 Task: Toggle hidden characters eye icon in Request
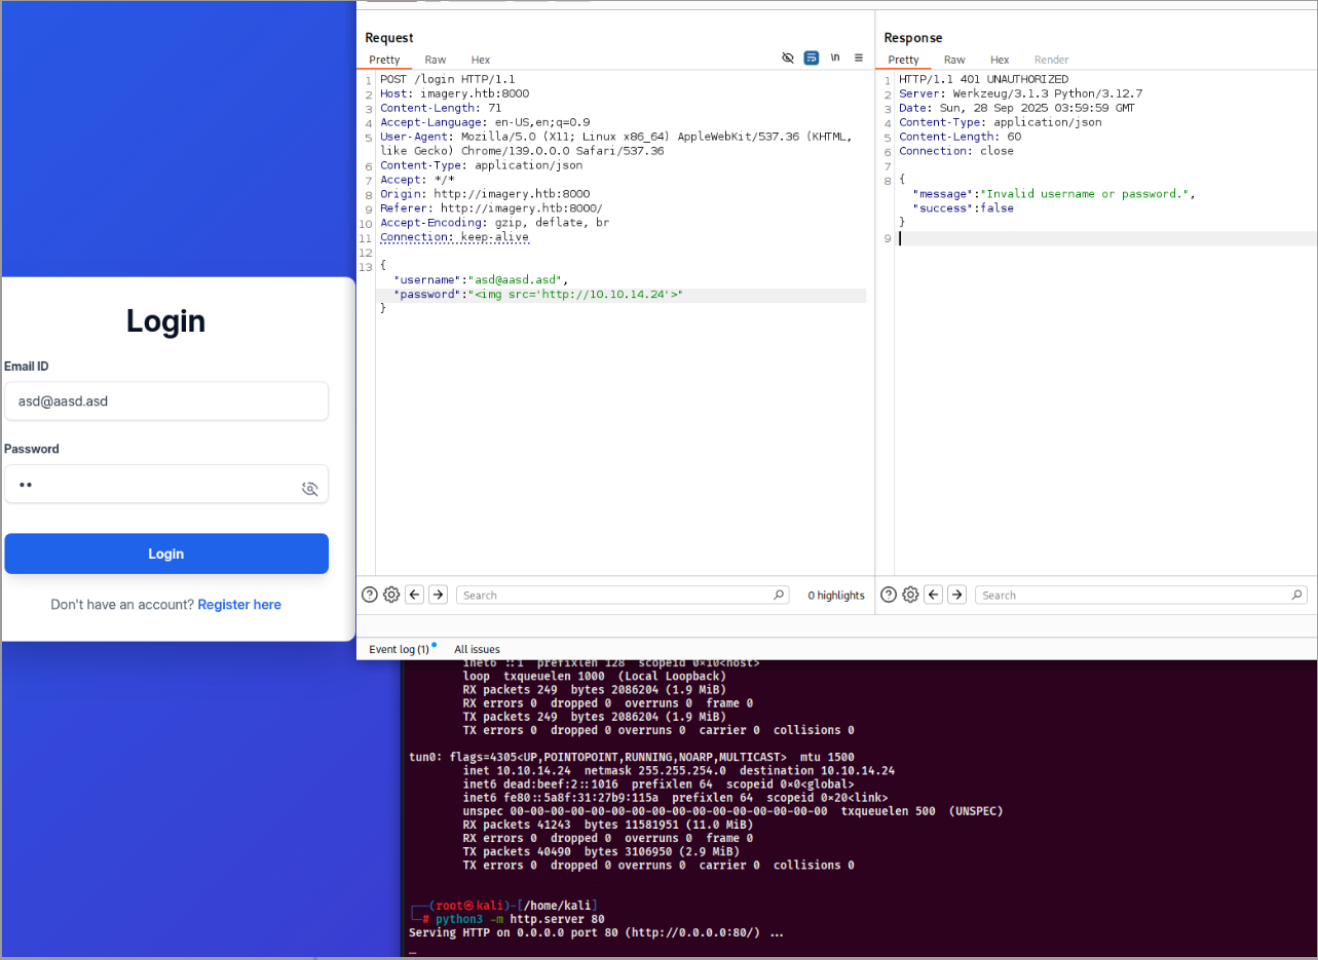coord(788,58)
